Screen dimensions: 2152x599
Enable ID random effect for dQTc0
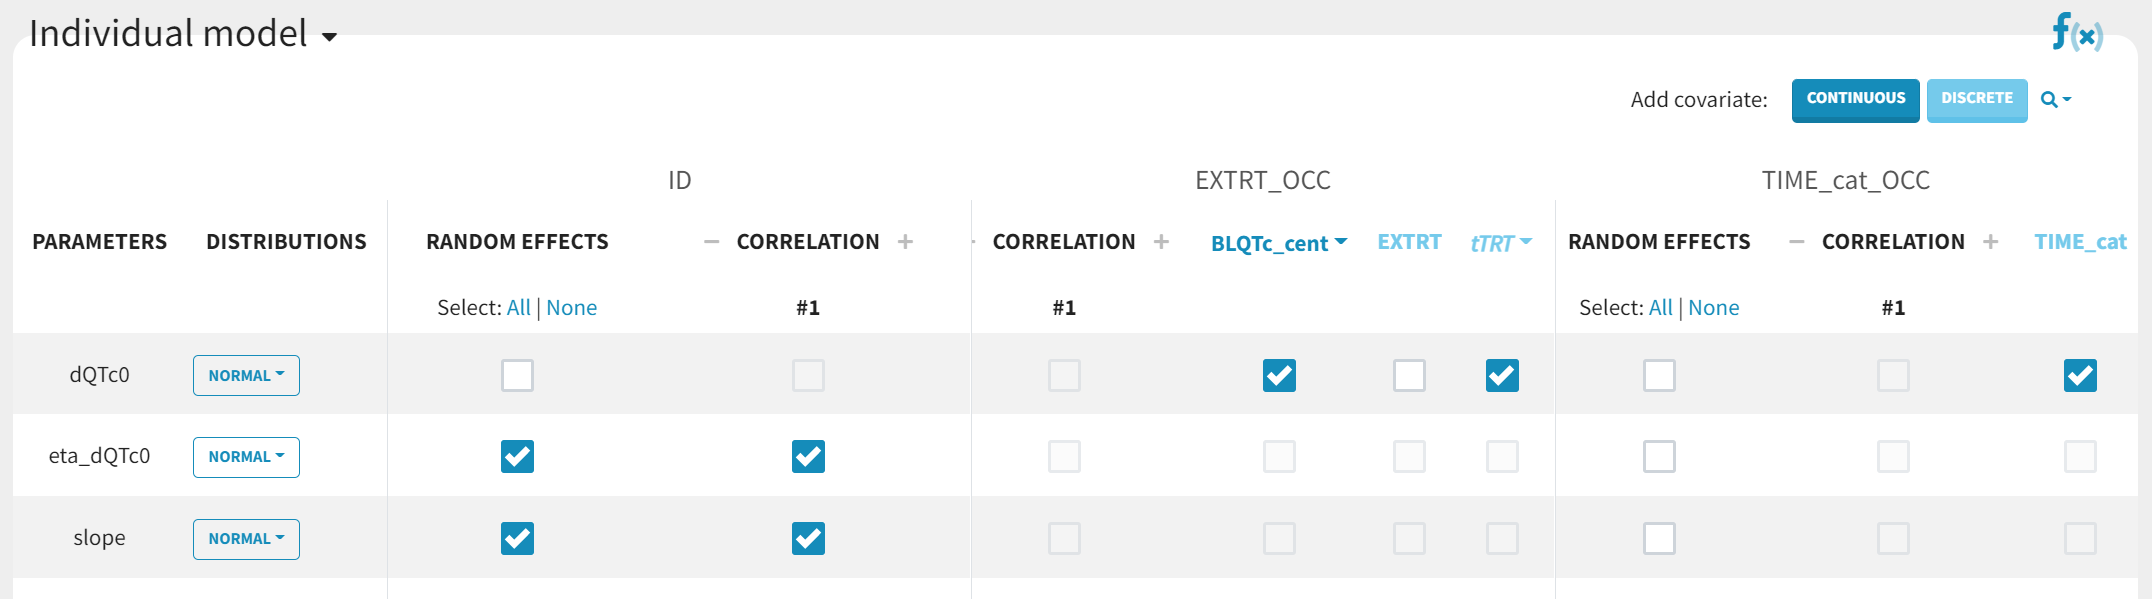coord(517,375)
